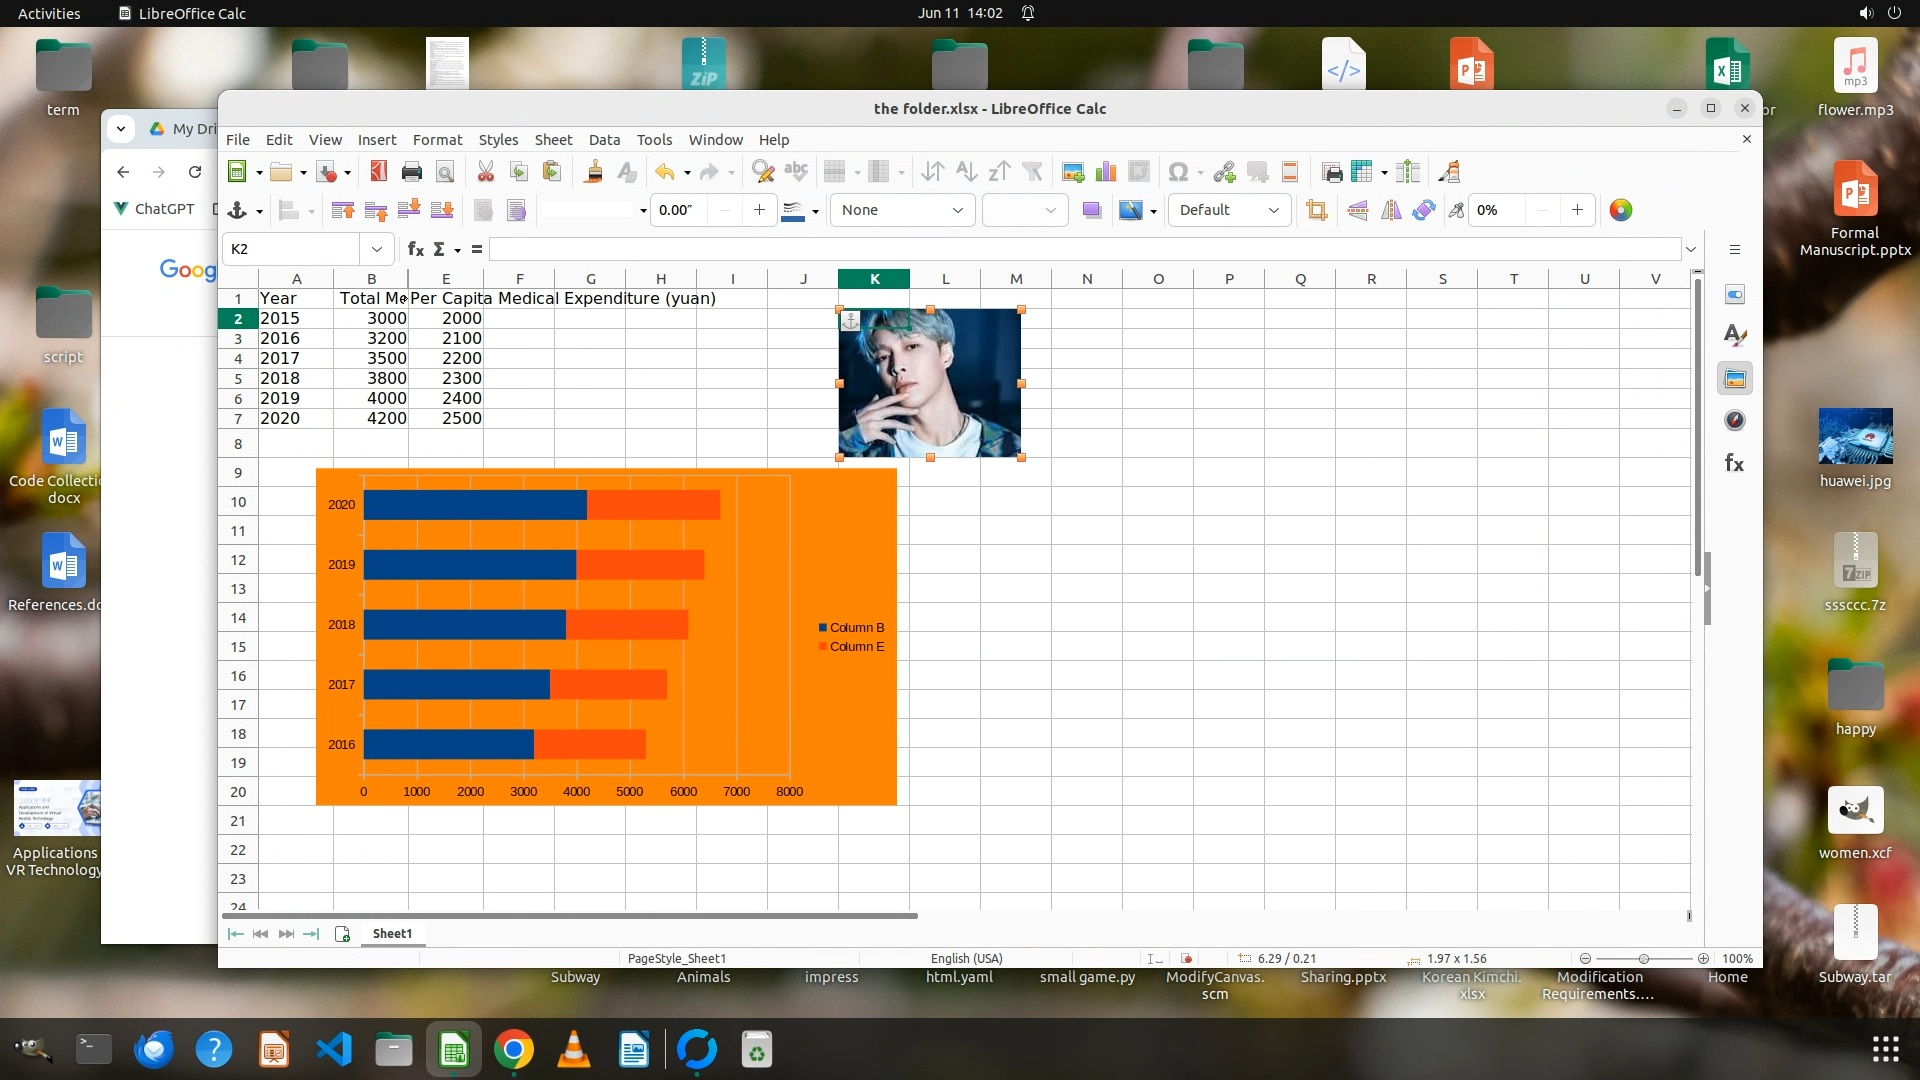1920x1080 pixels.
Task: Expand the line style None dropdown
Action: (957, 210)
